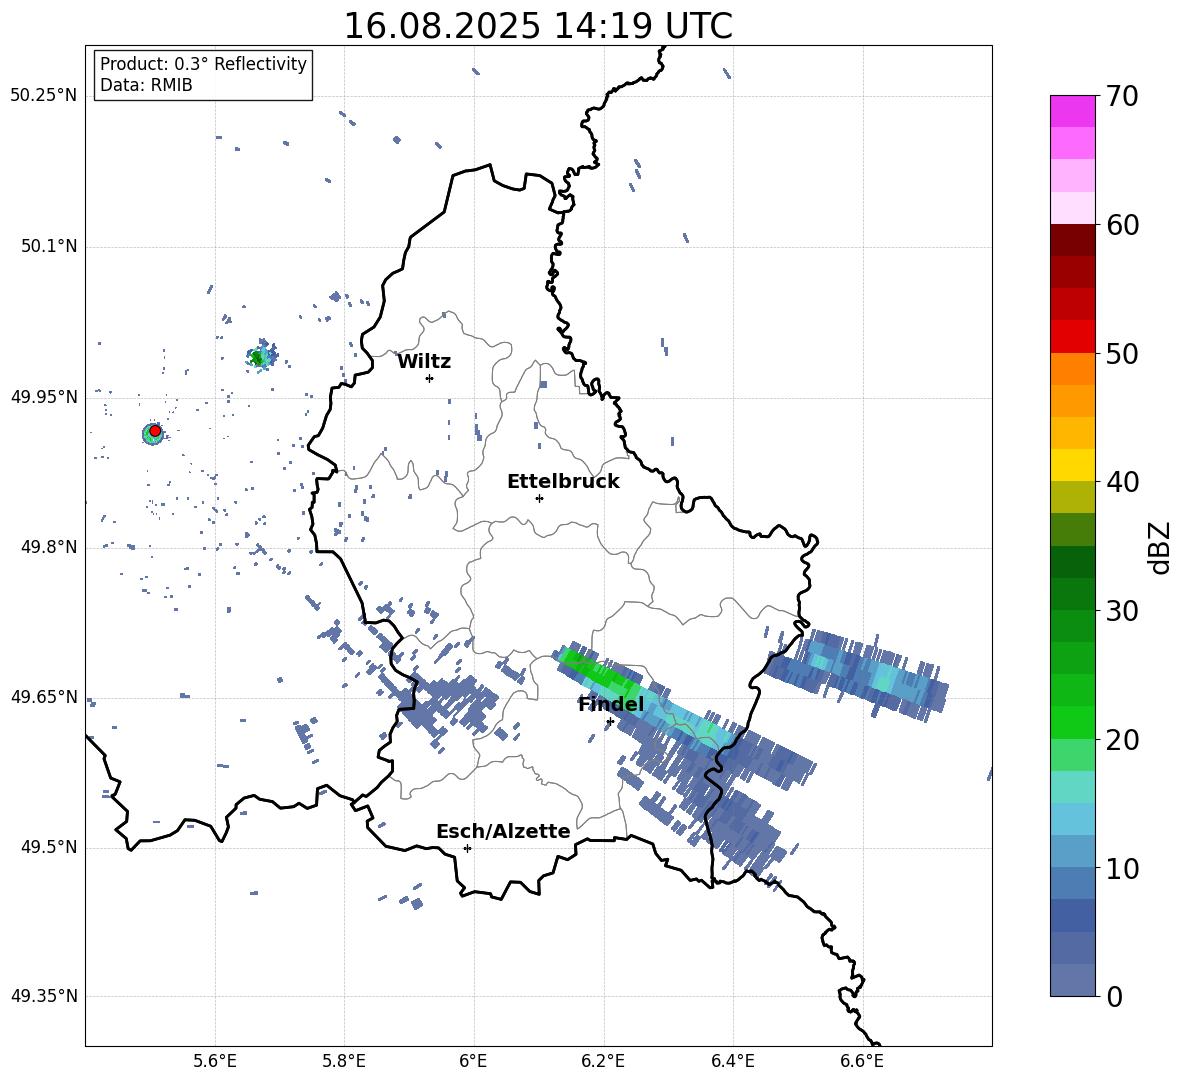Click the Wiltz city label
This screenshot has width=1184, height=1081.
(424, 362)
